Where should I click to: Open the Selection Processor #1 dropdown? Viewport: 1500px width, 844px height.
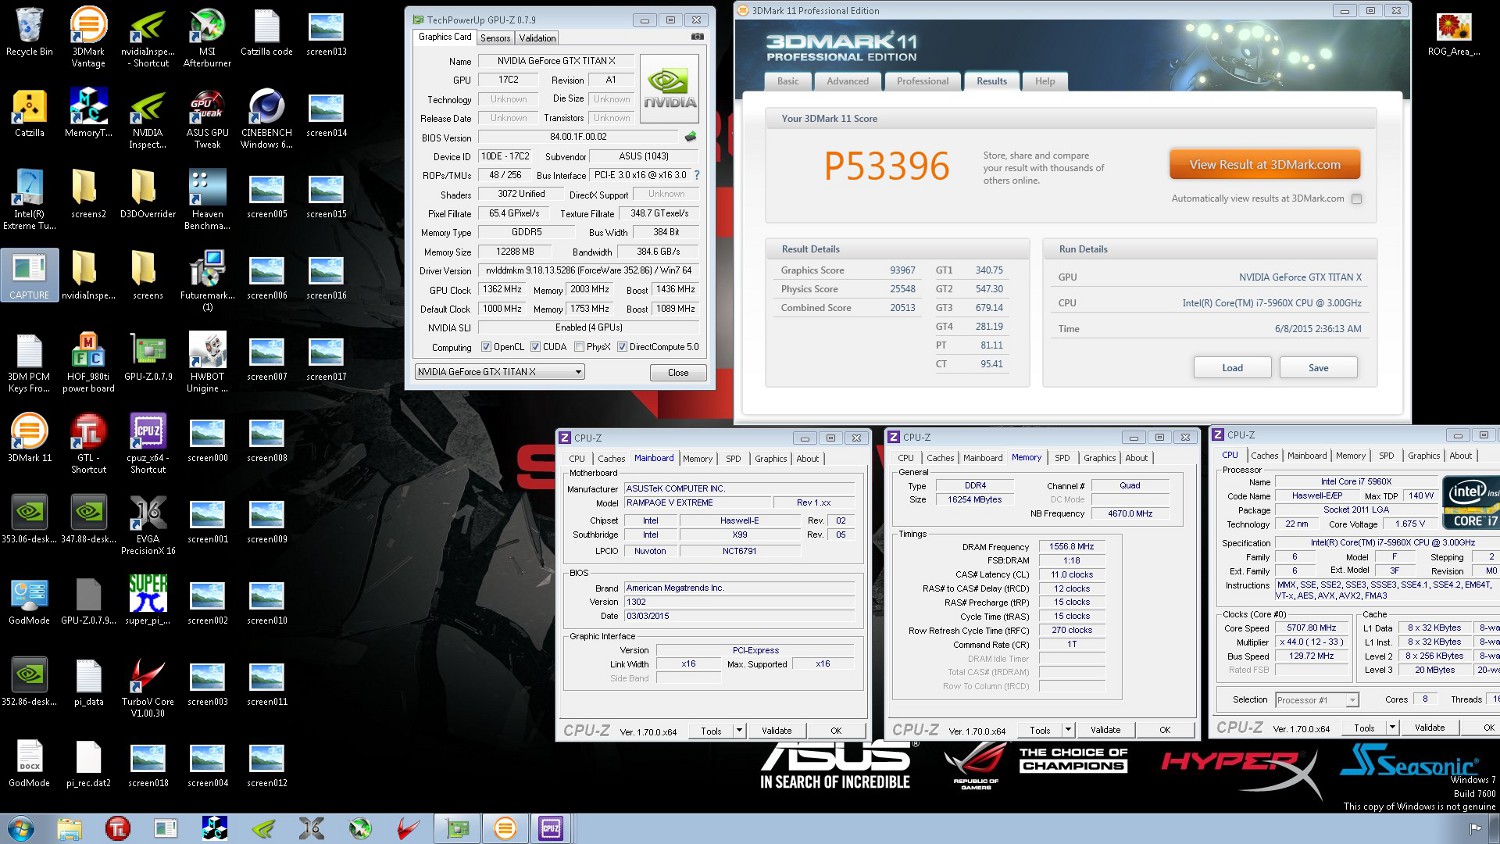pos(1317,700)
